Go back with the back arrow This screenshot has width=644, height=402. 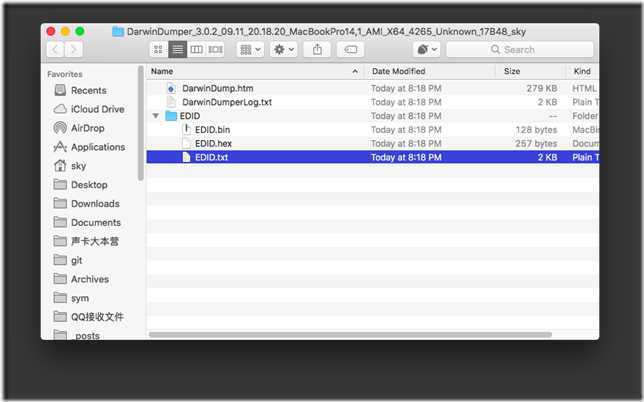tap(55, 50)
